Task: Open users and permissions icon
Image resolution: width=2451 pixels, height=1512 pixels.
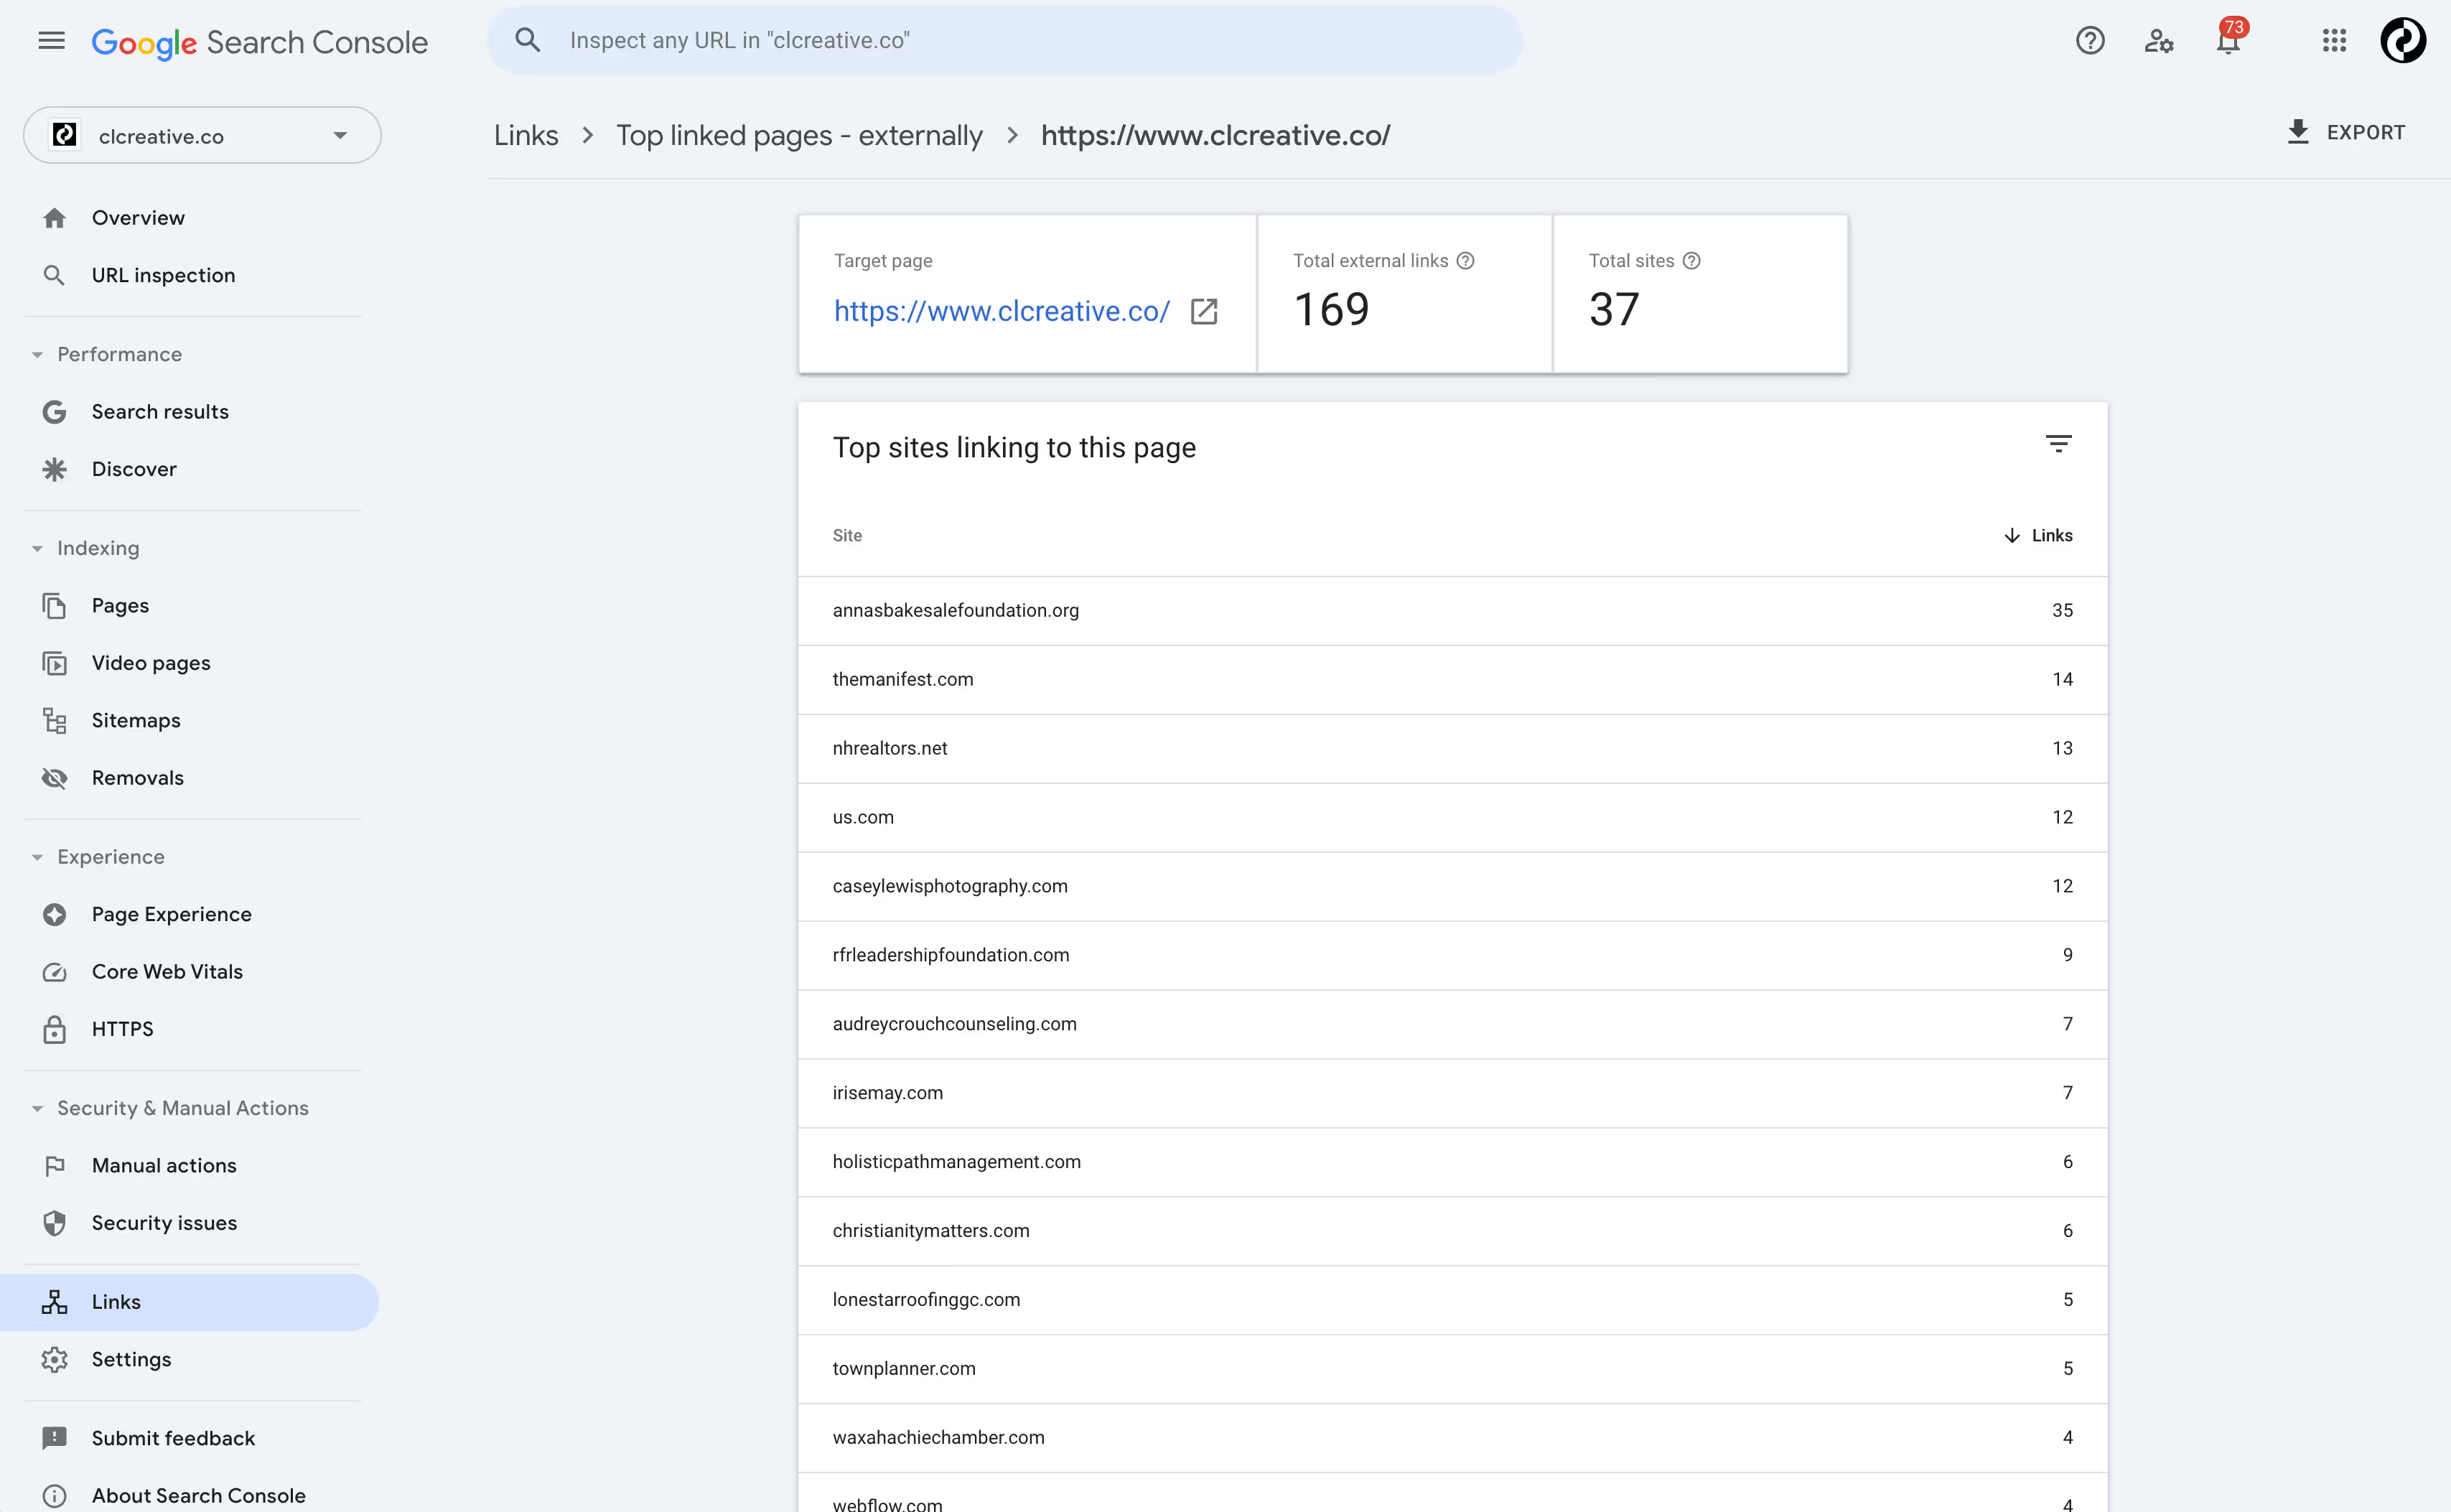Action: click(x=2158, y=40)
